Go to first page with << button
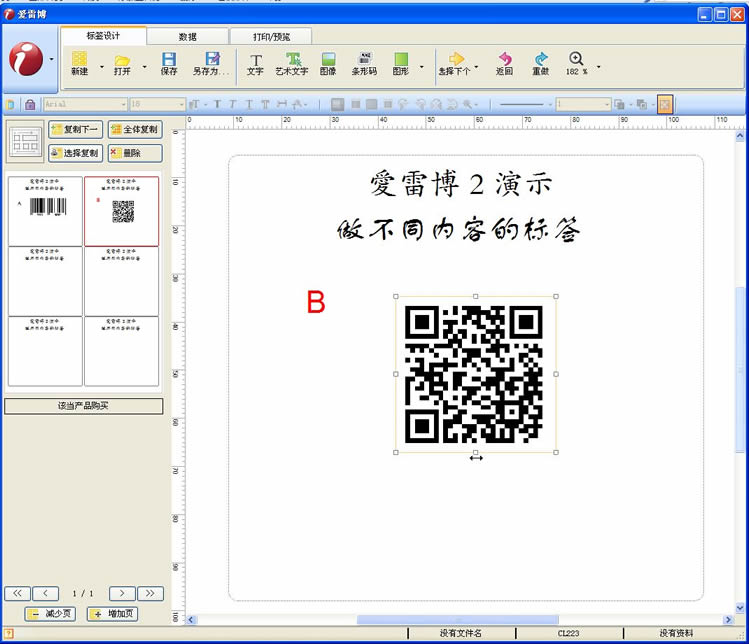The image size is (749, 644). 18,593
